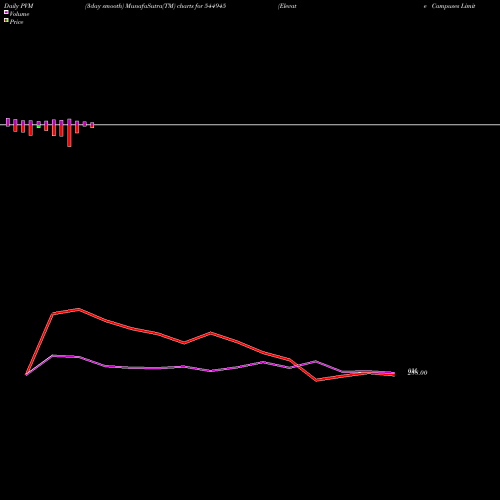Click the Daily PVM heading text
Image resolution: width=500 pixels, height=500 pixels.
click(19, 6)
